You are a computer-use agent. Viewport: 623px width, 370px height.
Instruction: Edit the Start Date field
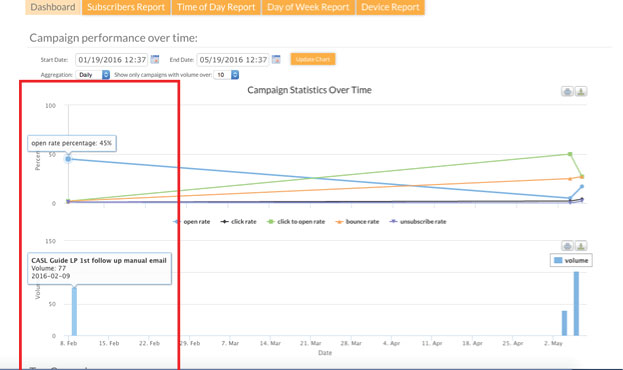pyautogui.click(x=112, y=60)
